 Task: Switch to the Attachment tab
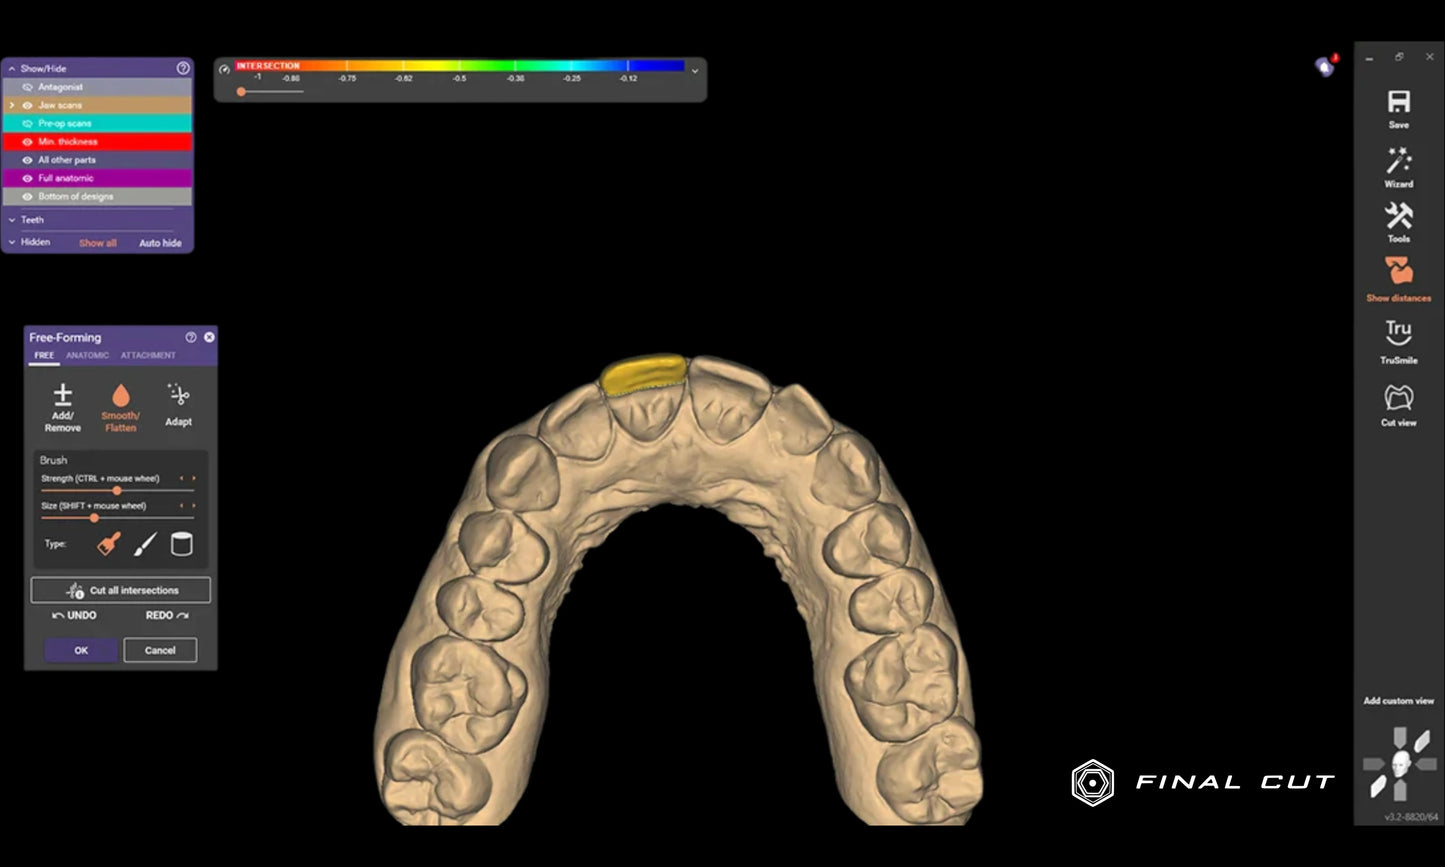(148, 356)
